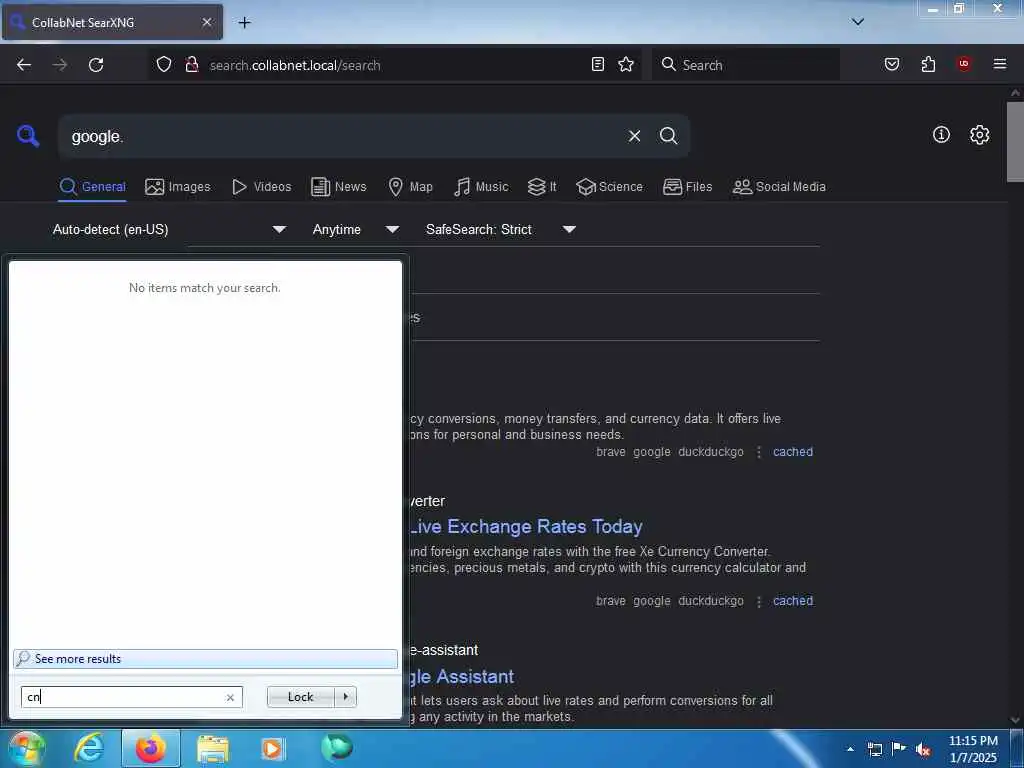Open SearXNG about info icon

[941, 135]
